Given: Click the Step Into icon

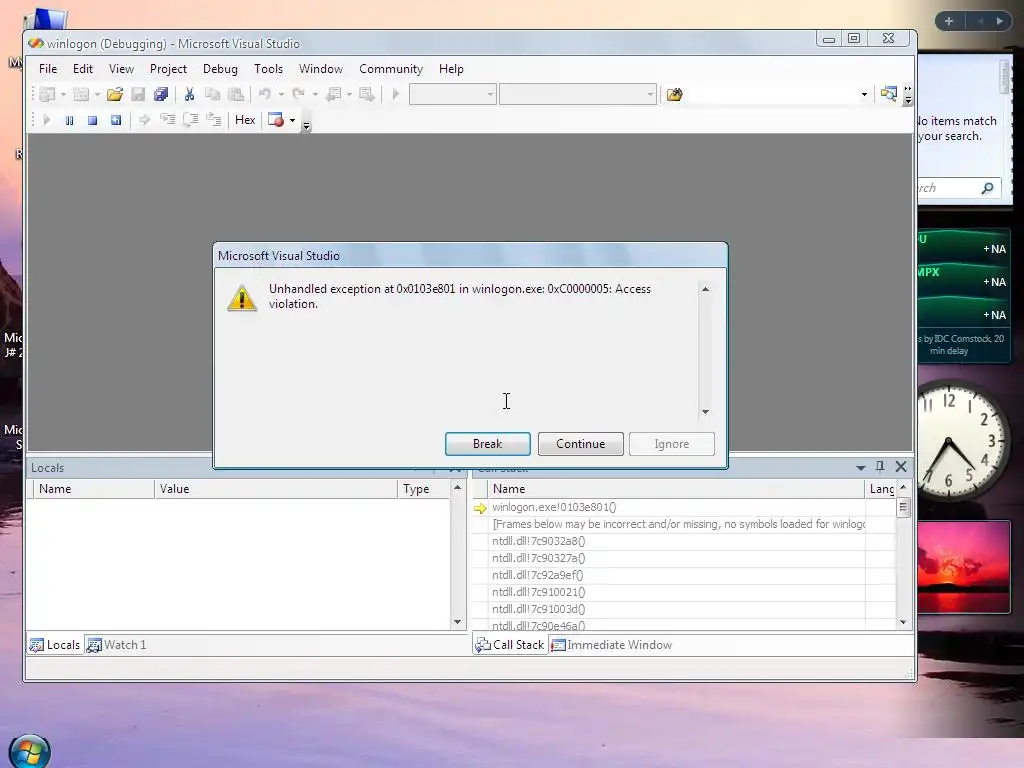Looking at the screenshot, I should pyautogui.click(x=168, y=120).
